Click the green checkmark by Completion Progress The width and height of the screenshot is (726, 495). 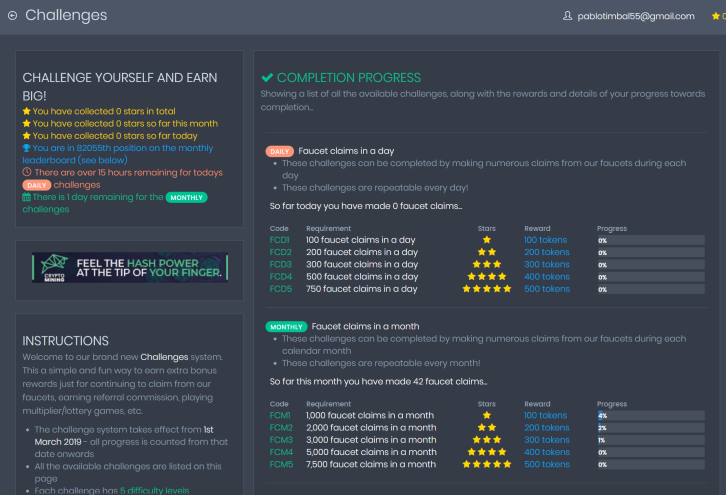(x=267, y=77)
